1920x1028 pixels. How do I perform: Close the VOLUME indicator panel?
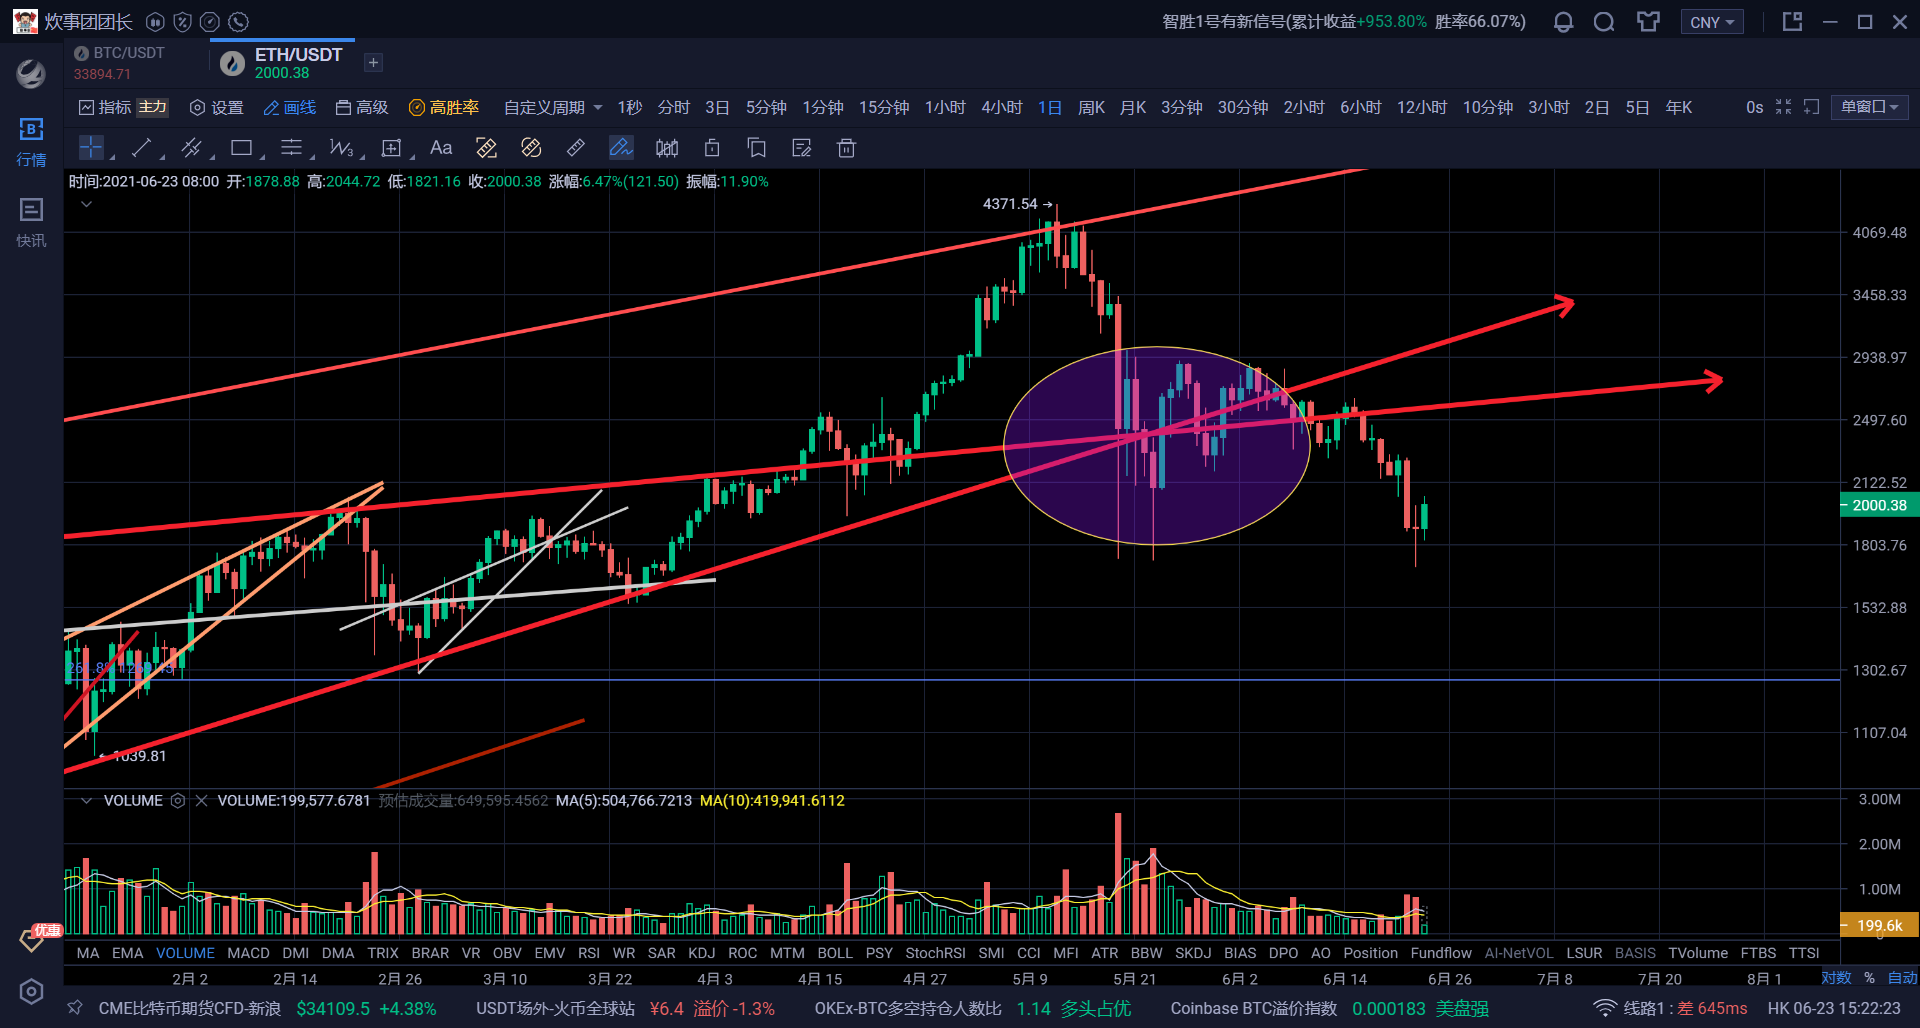(x=201, y=800)
